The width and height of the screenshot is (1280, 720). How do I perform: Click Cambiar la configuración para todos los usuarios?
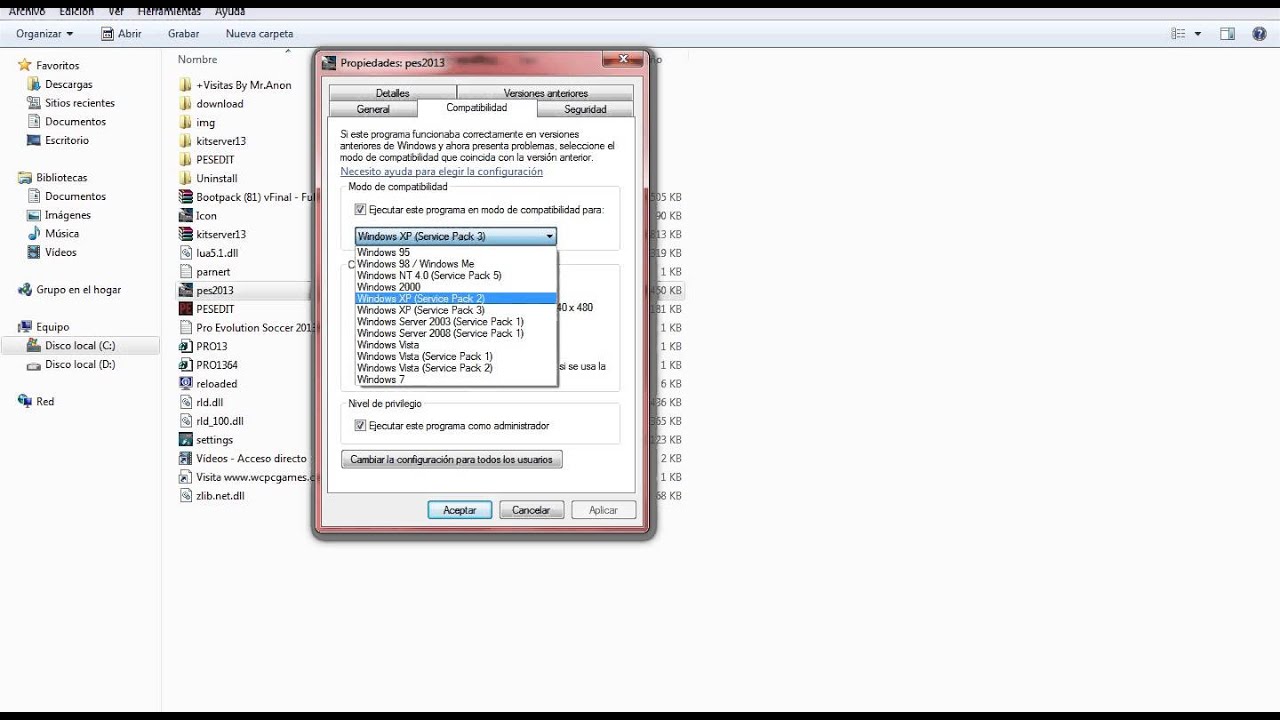(452, 459)
